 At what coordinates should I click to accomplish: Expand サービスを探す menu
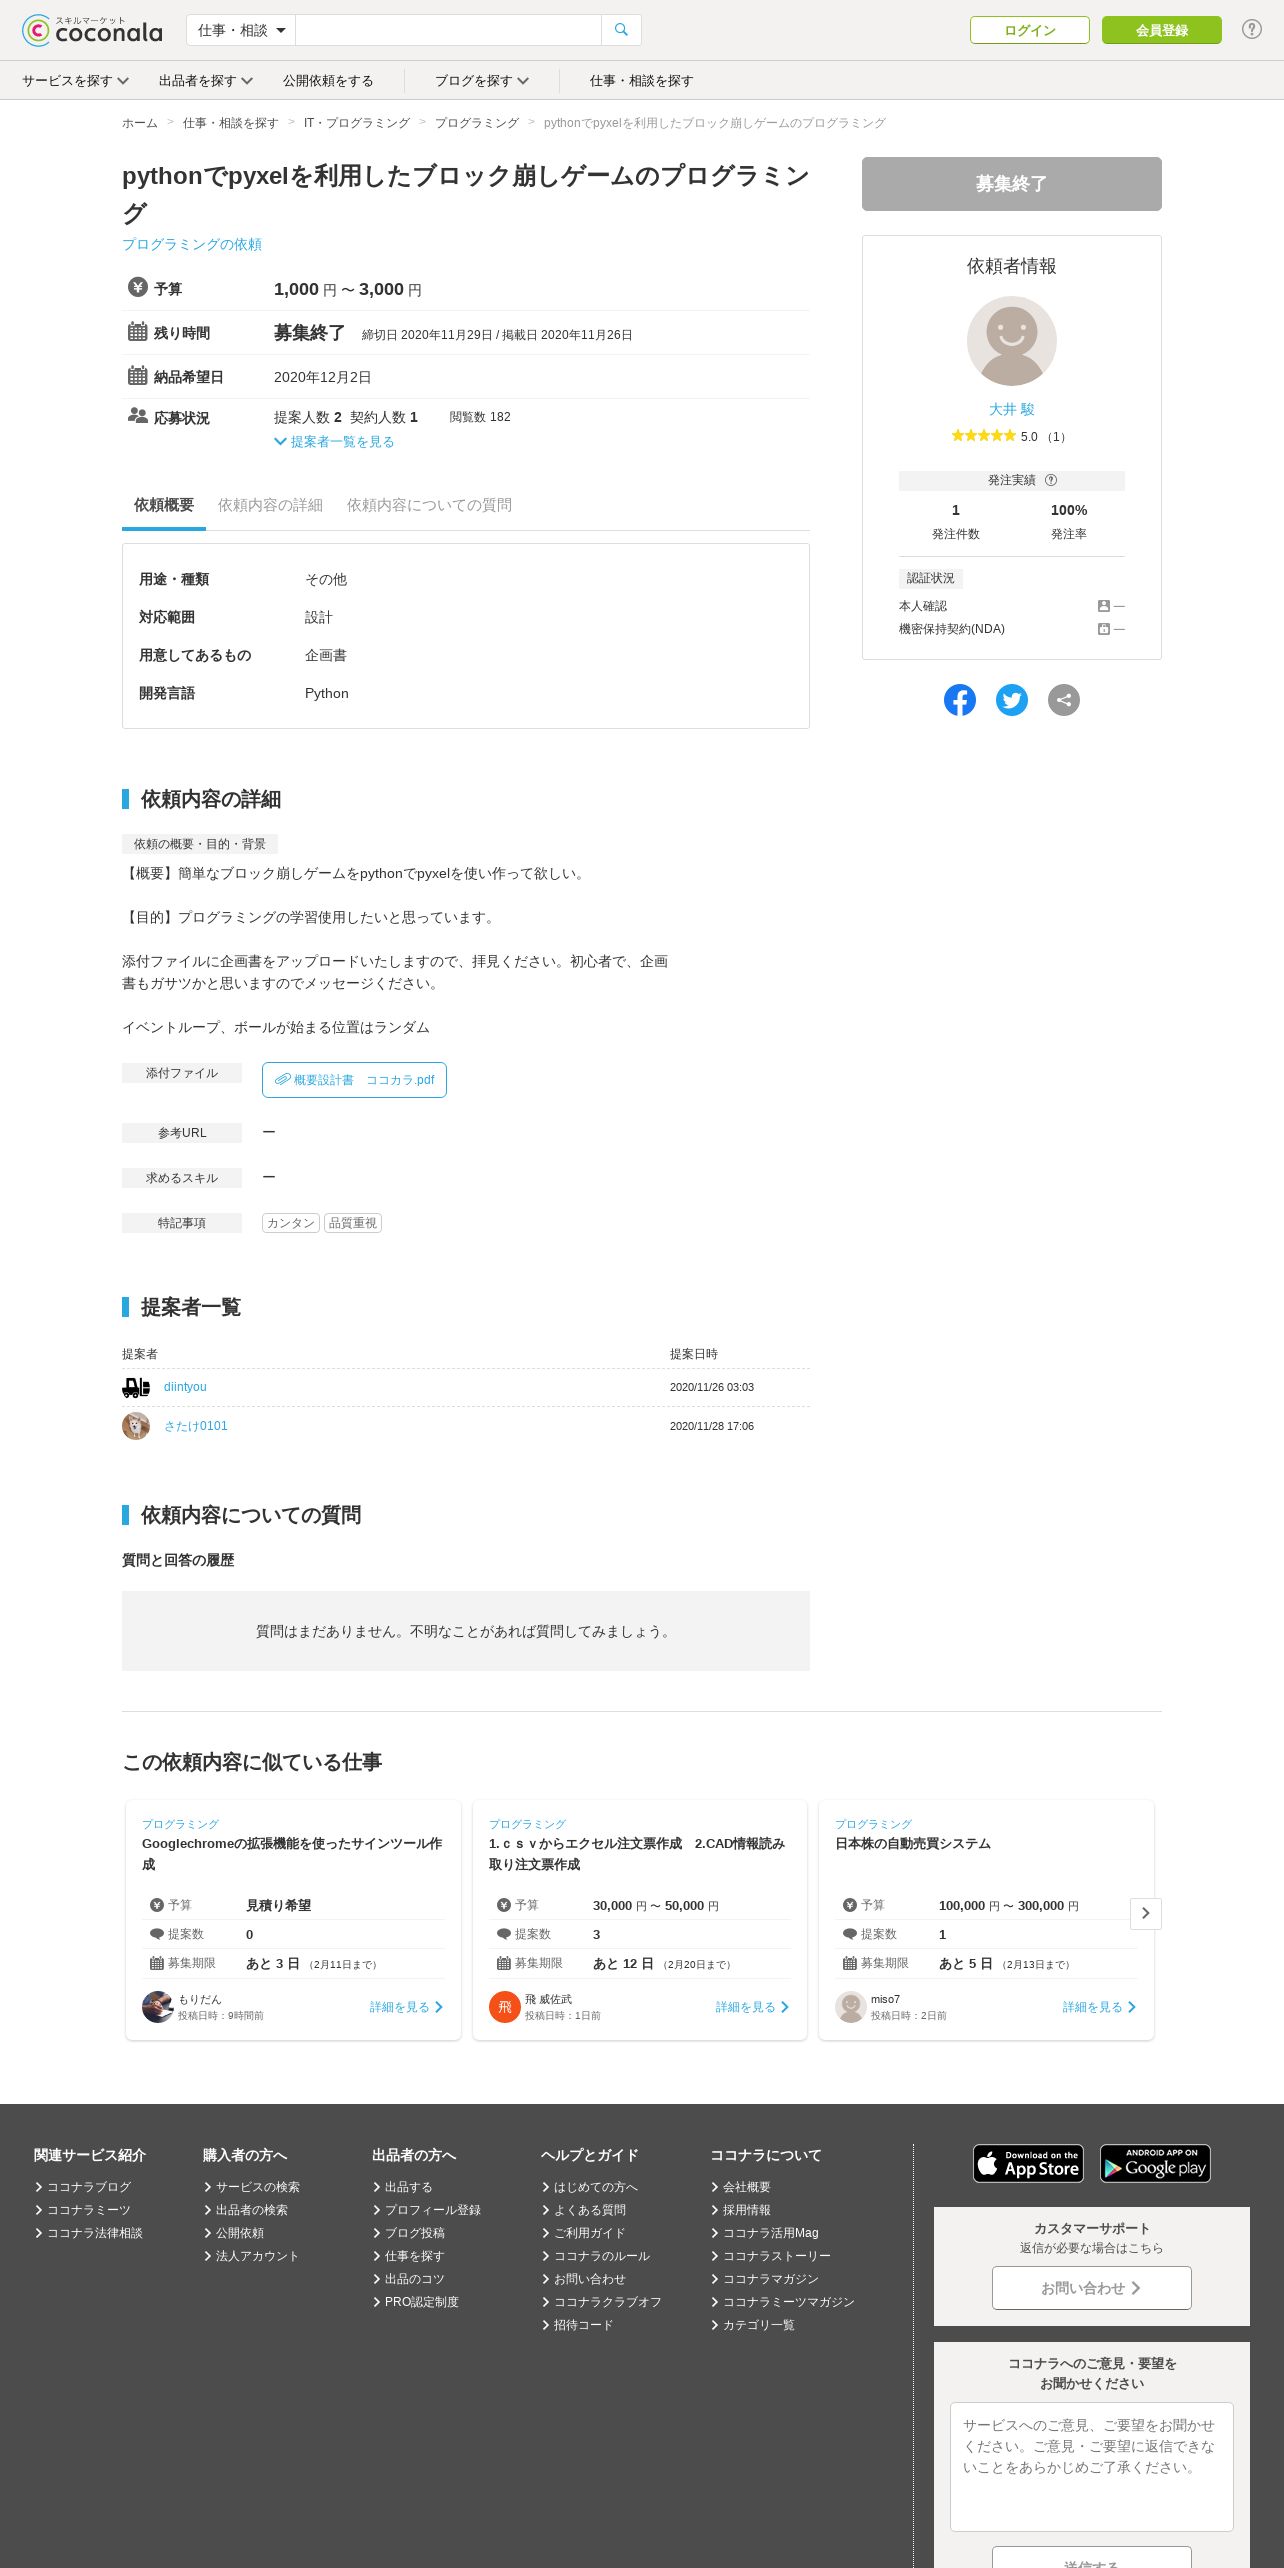click(75, 81)
